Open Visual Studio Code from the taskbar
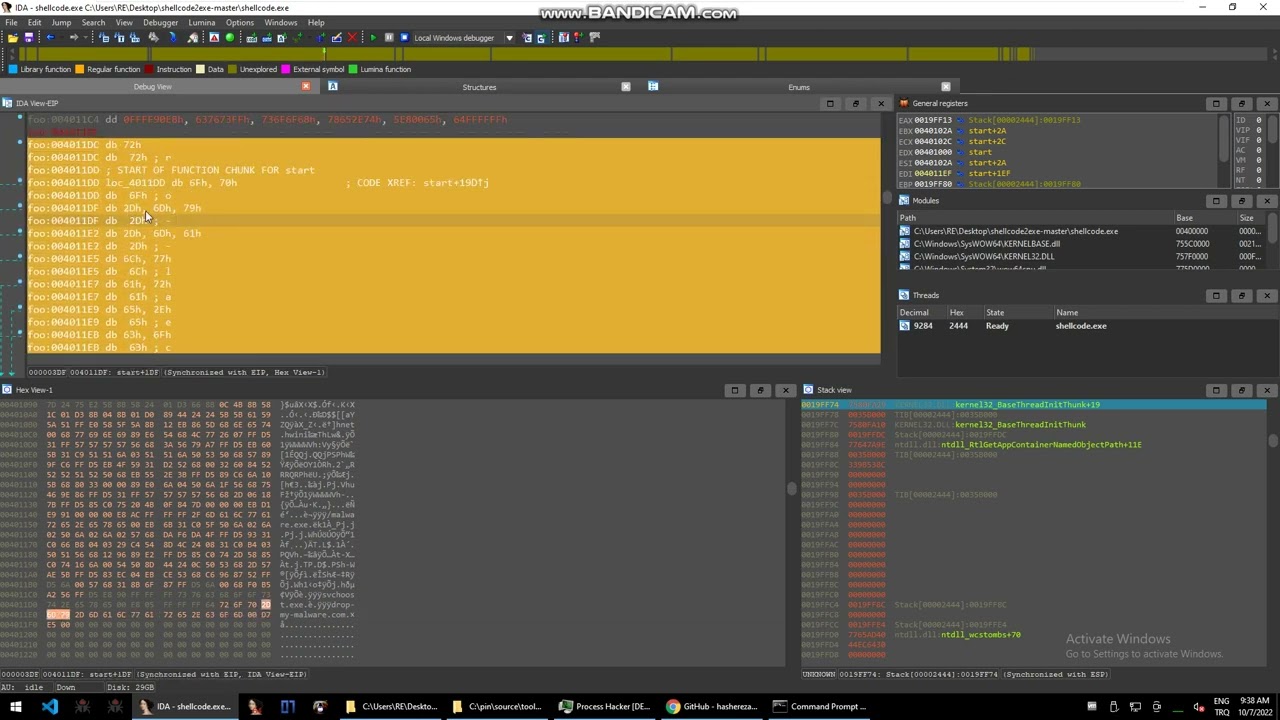This screenshot has height=720, width=1280. coord(50,707)
